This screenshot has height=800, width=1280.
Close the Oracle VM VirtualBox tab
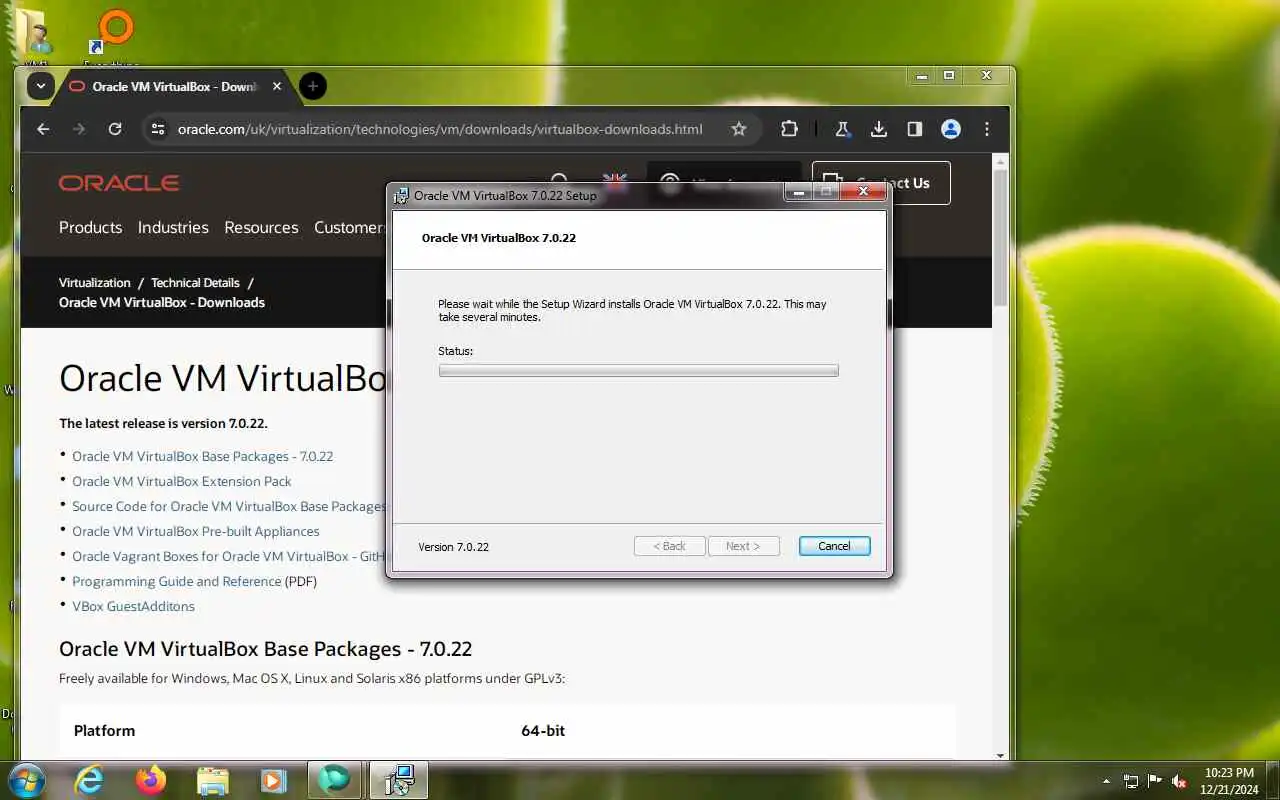[x=277, y=86]
